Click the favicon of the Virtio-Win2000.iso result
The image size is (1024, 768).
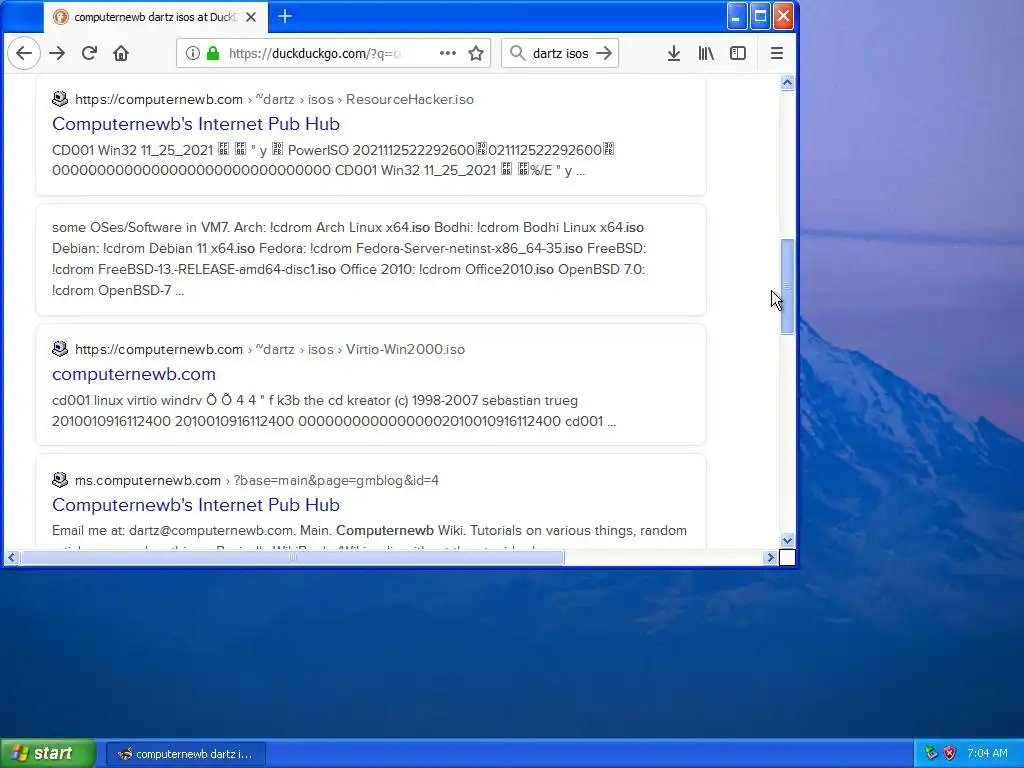tap(60, 349)
